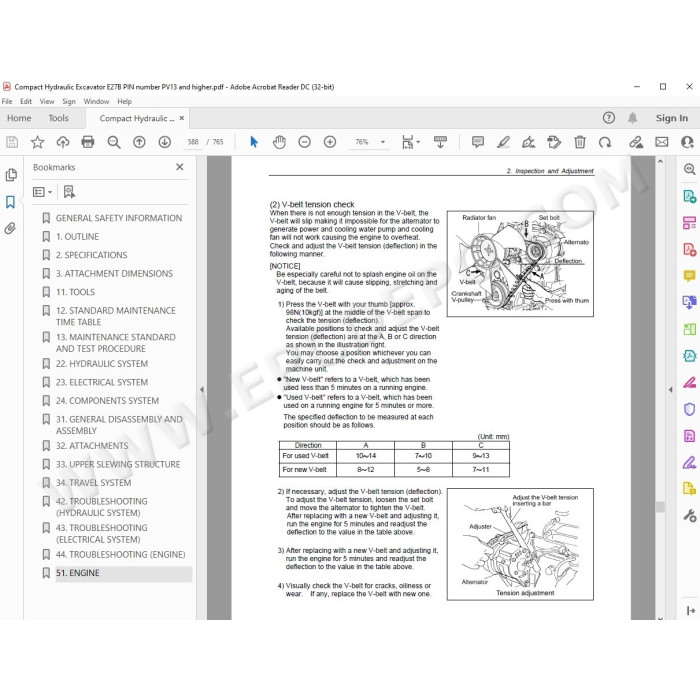Open the 44. TROUBLESHOOTING (ENGINE) bookmark
700x700 pixels.
click(x=121, y=554)
